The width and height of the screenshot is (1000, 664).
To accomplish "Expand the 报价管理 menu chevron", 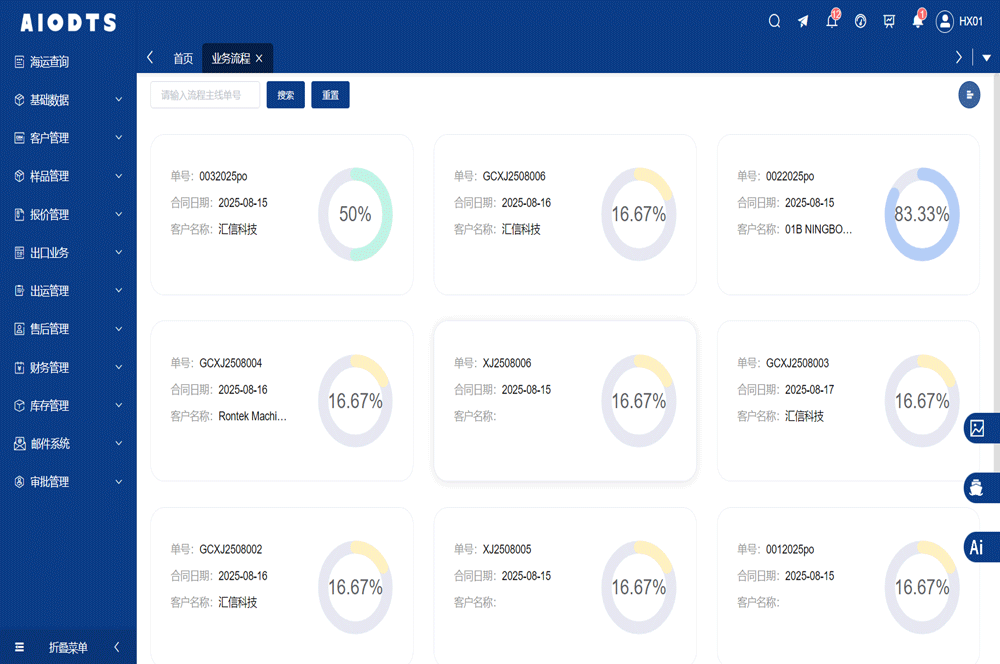I will 119,214.
